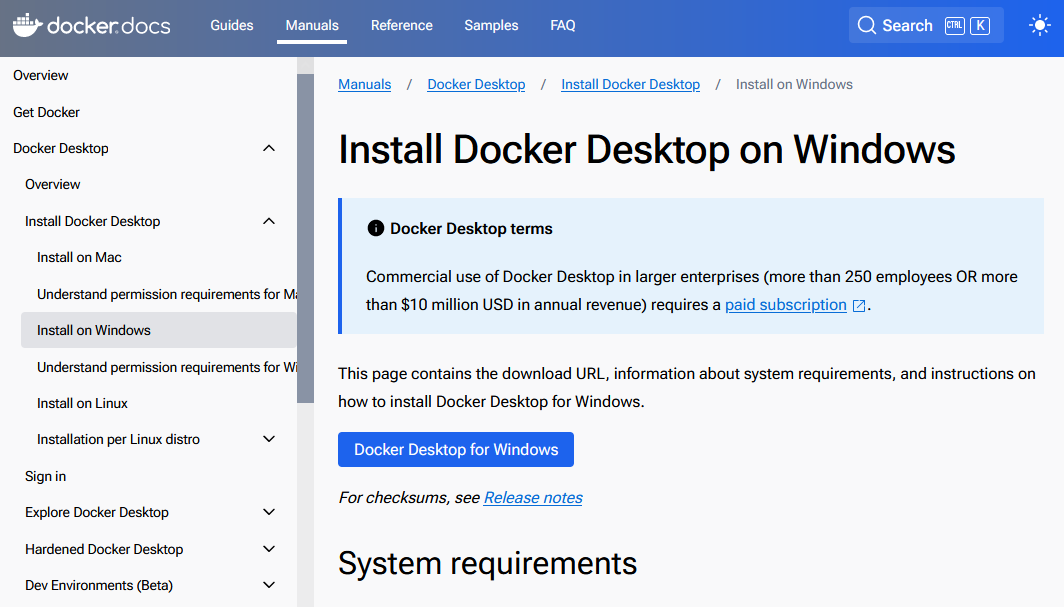1064x607 pixels.
Task: Expand the Hardened Docker Desktop section
Action: click(269, 549)
